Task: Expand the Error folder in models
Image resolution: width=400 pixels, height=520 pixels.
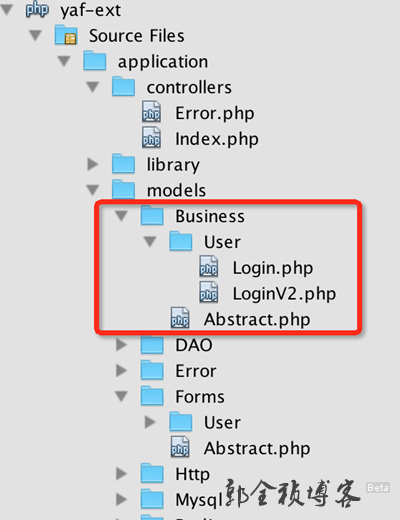Action: (x=121, y=370)
